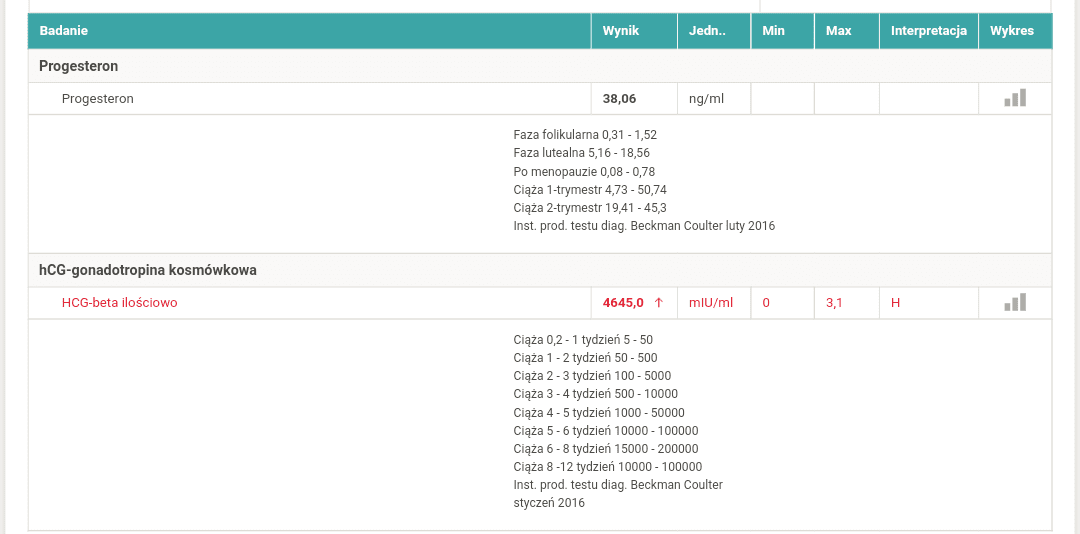Click the H interpretation flag
The image size is (1080, 534).
tap(895, 302)
